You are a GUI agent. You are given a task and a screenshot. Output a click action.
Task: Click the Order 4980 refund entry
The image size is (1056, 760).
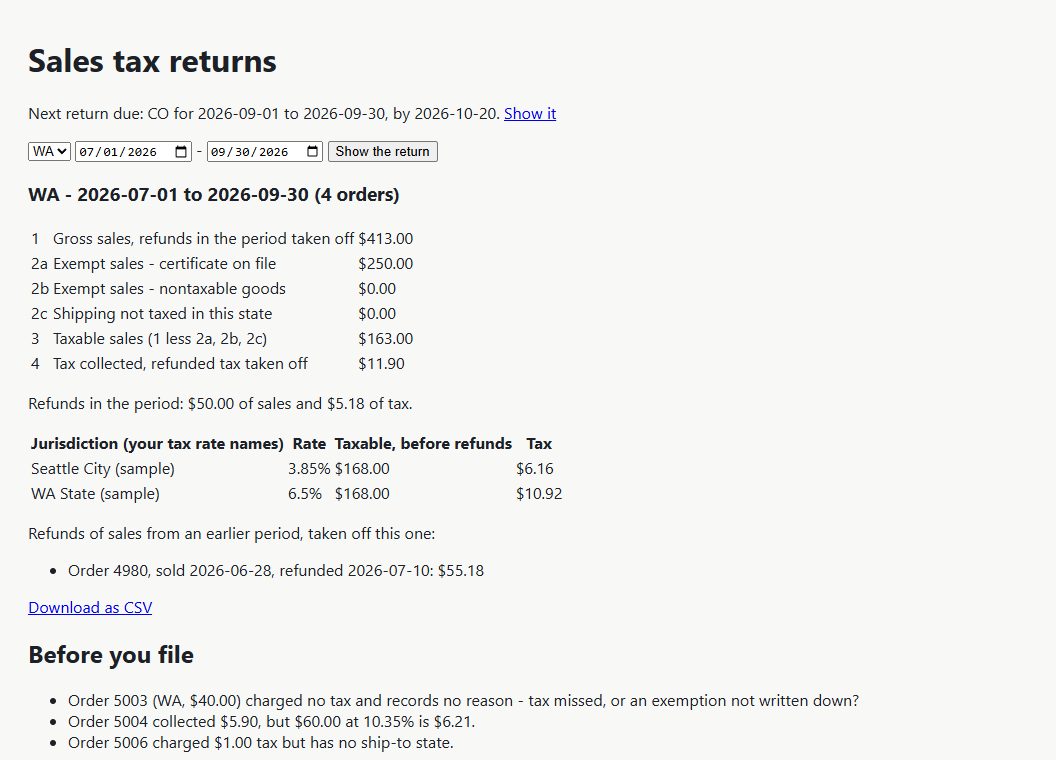pyautogui.click(x=276, y=571)
